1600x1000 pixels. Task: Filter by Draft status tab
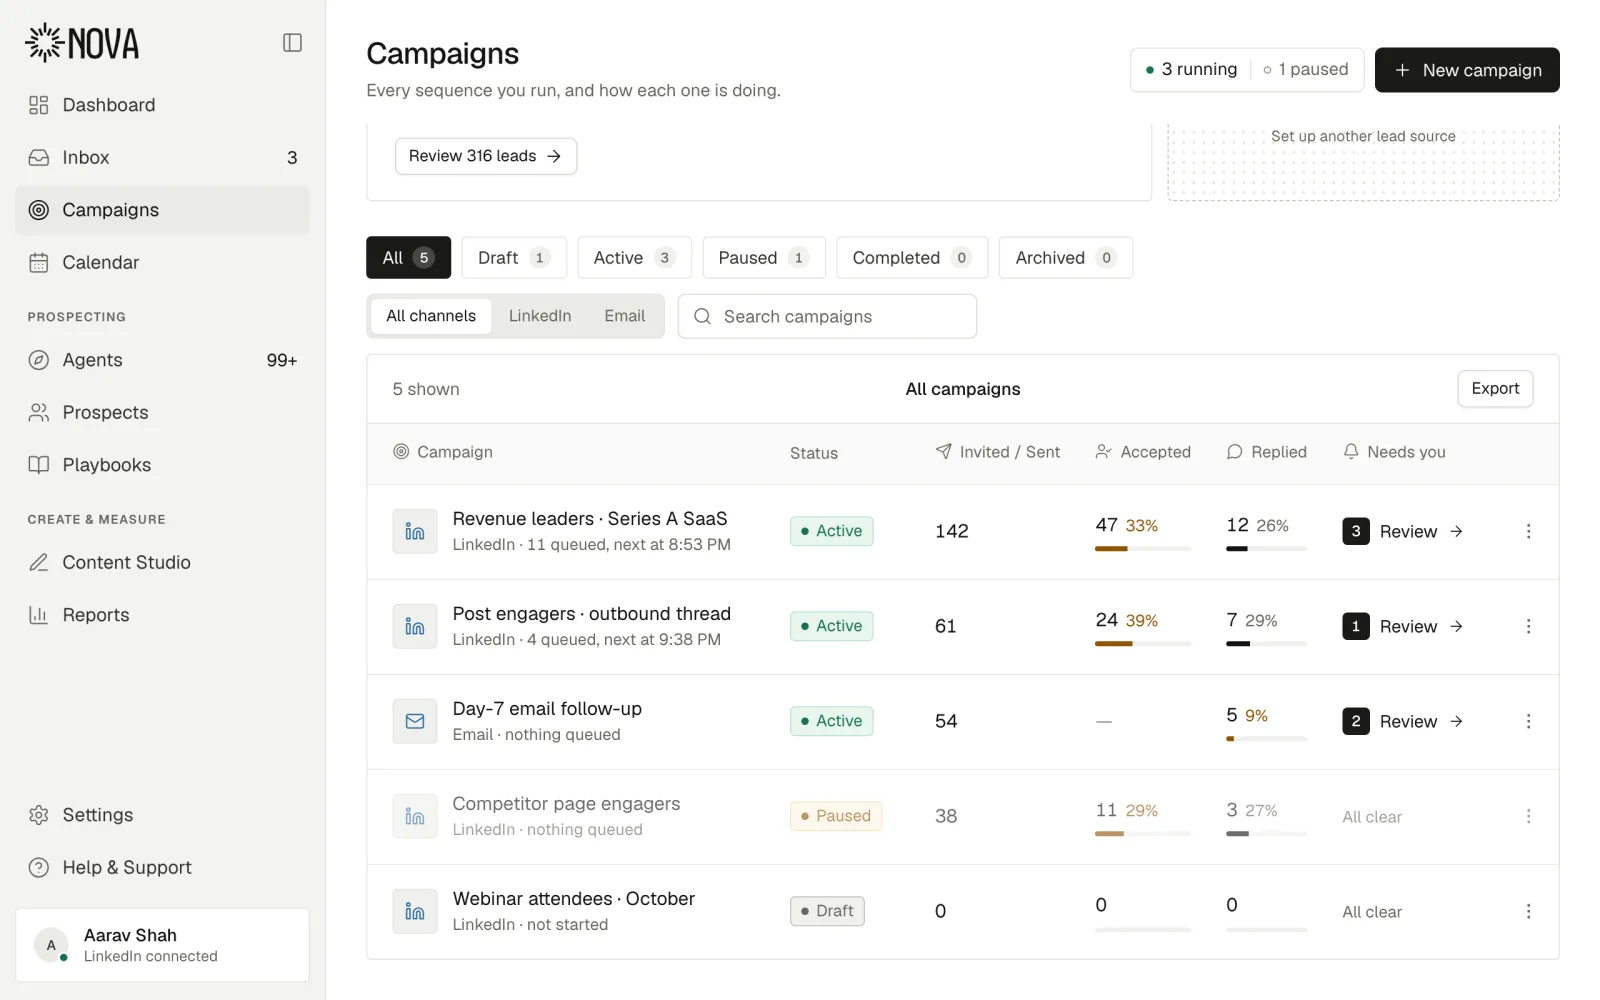click(514, 257)
